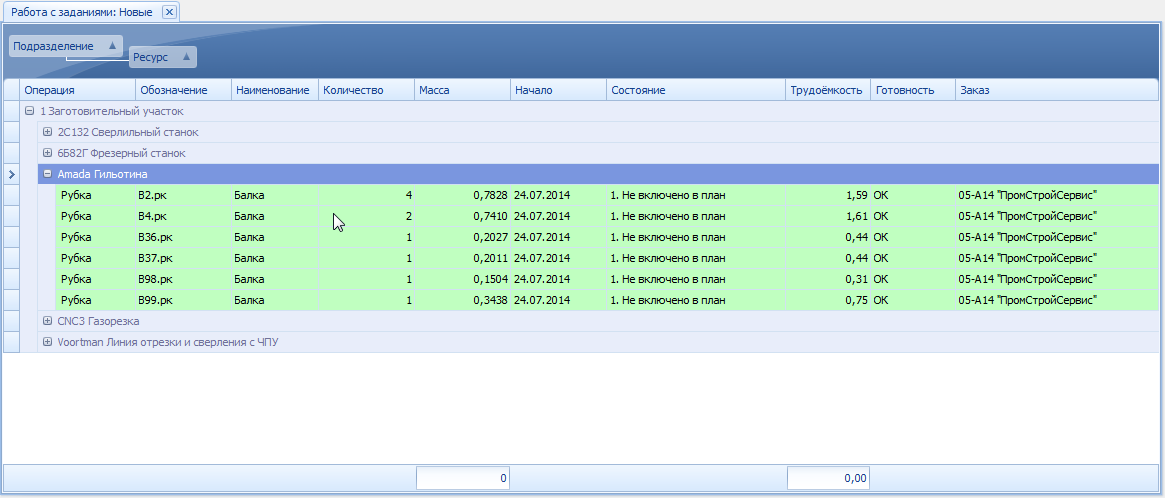This screenshot has width=1165, height=498.
Task: Click the labor total field showing 0,00
Action: tap(828, 478)
